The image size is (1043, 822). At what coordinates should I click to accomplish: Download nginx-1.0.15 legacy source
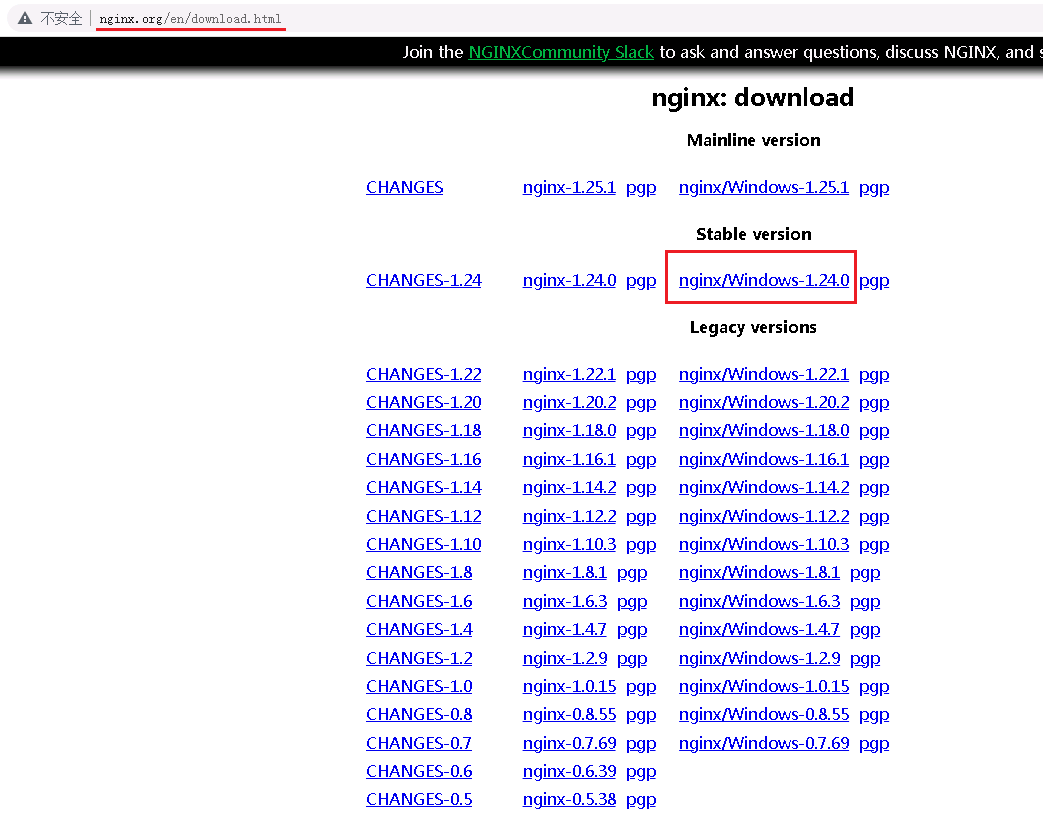click(569, 686)
